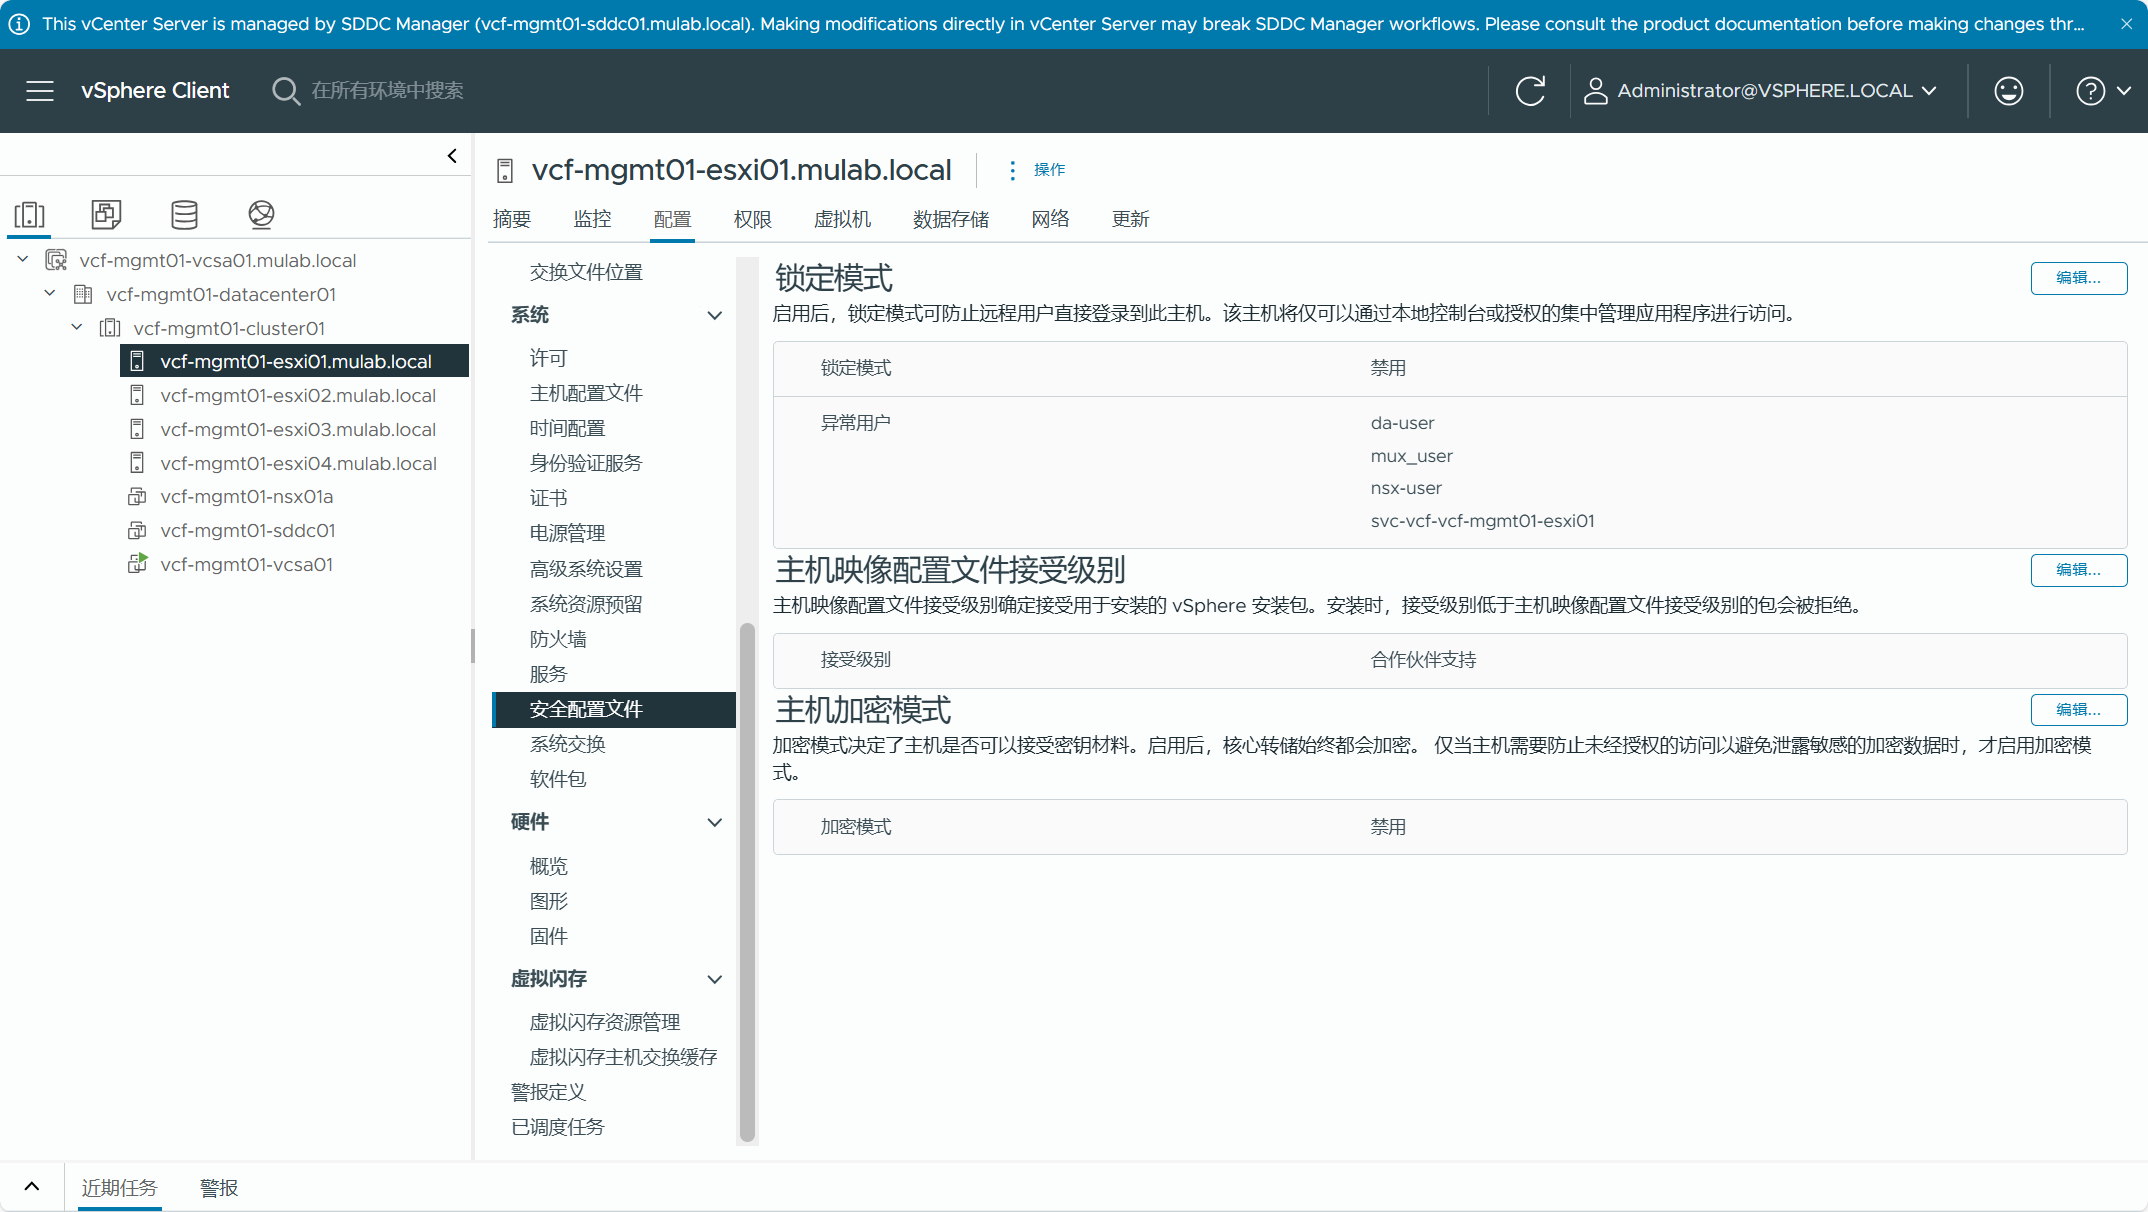2148x1212 pixels.
Task: Open the 操作 actions menu
Action: pyautogui.click(x=1037, y=170)
